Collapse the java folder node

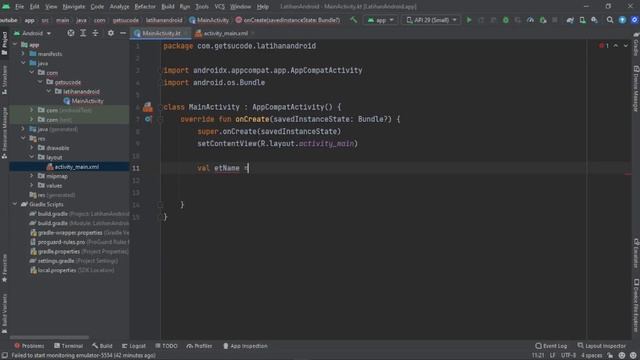(23, 63)
